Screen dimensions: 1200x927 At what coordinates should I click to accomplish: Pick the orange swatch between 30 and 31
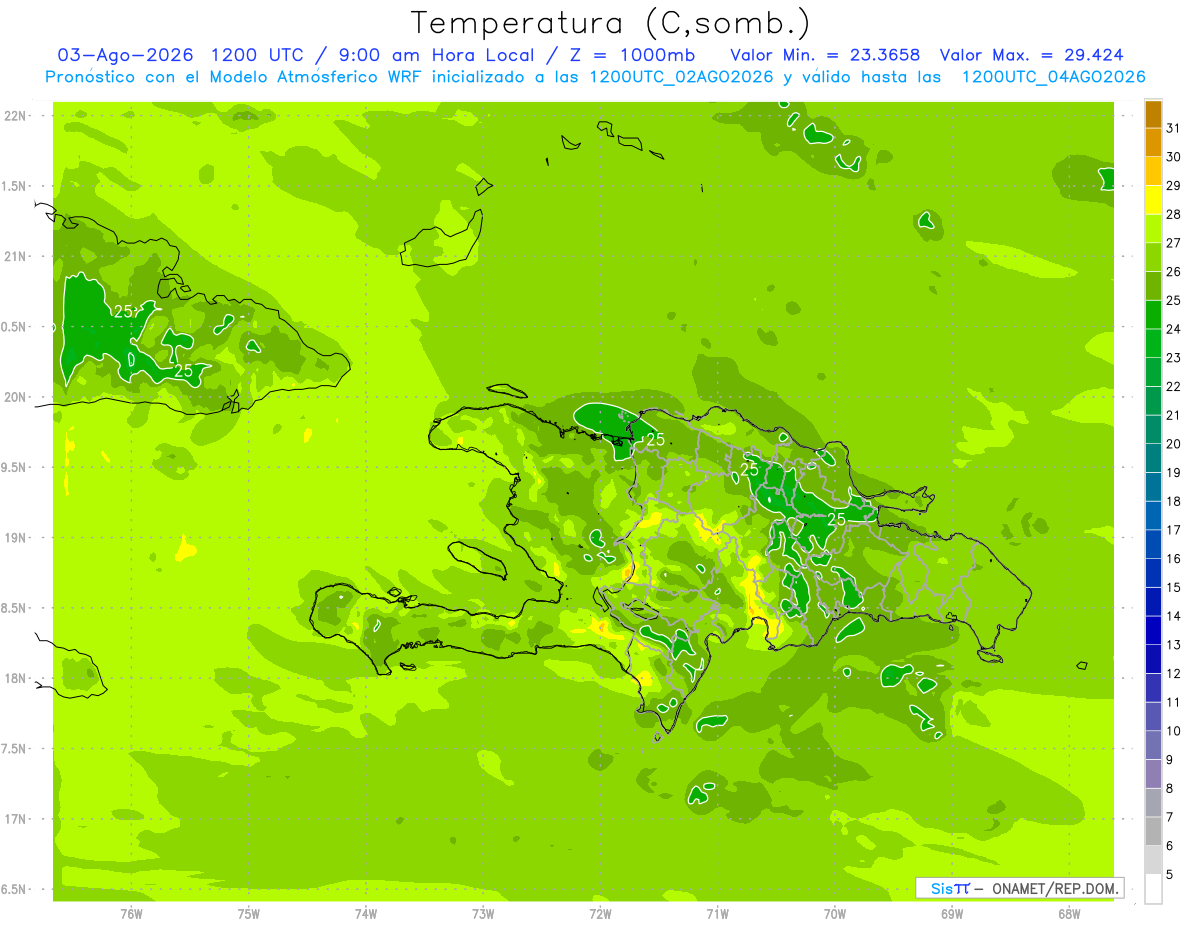(1153, 143)
